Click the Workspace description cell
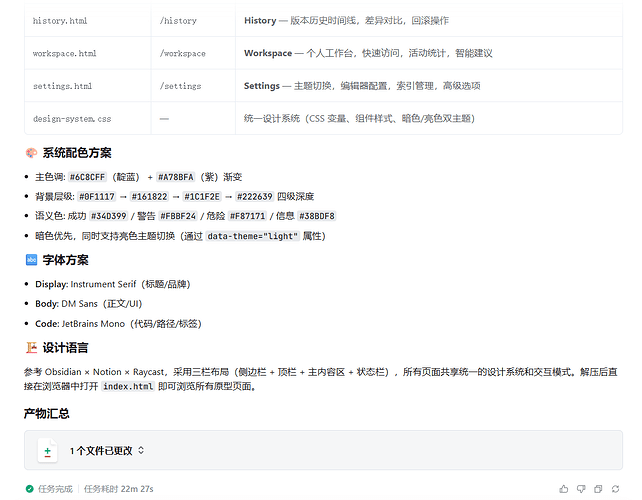 point(429,53)
